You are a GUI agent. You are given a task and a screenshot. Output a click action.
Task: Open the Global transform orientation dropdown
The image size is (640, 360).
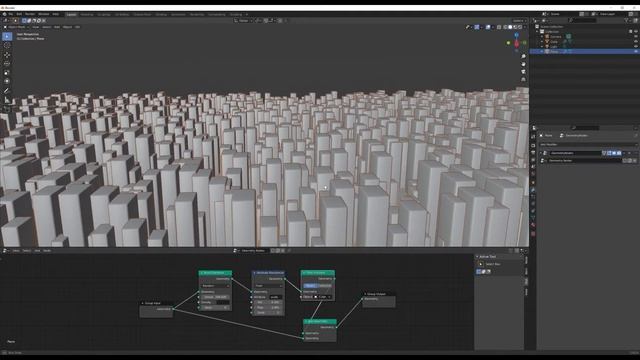(x=244, y=20)
